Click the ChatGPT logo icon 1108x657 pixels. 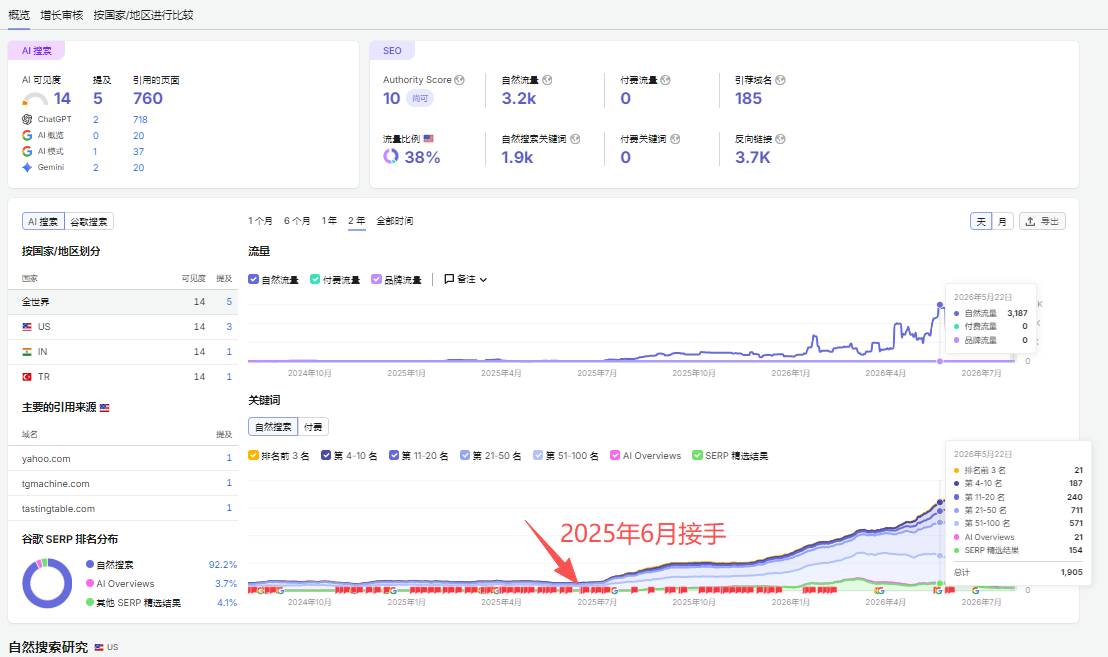click(27, 119)
